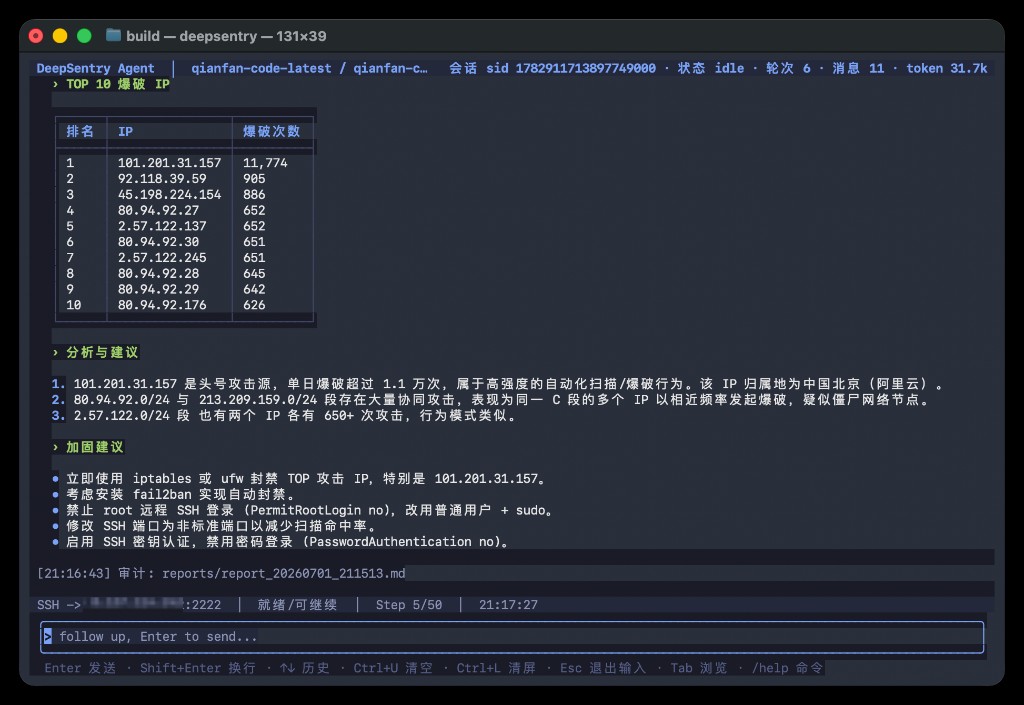
Task: Click the SSH non-standard port recommendation bullet
Action: point(215,525)
